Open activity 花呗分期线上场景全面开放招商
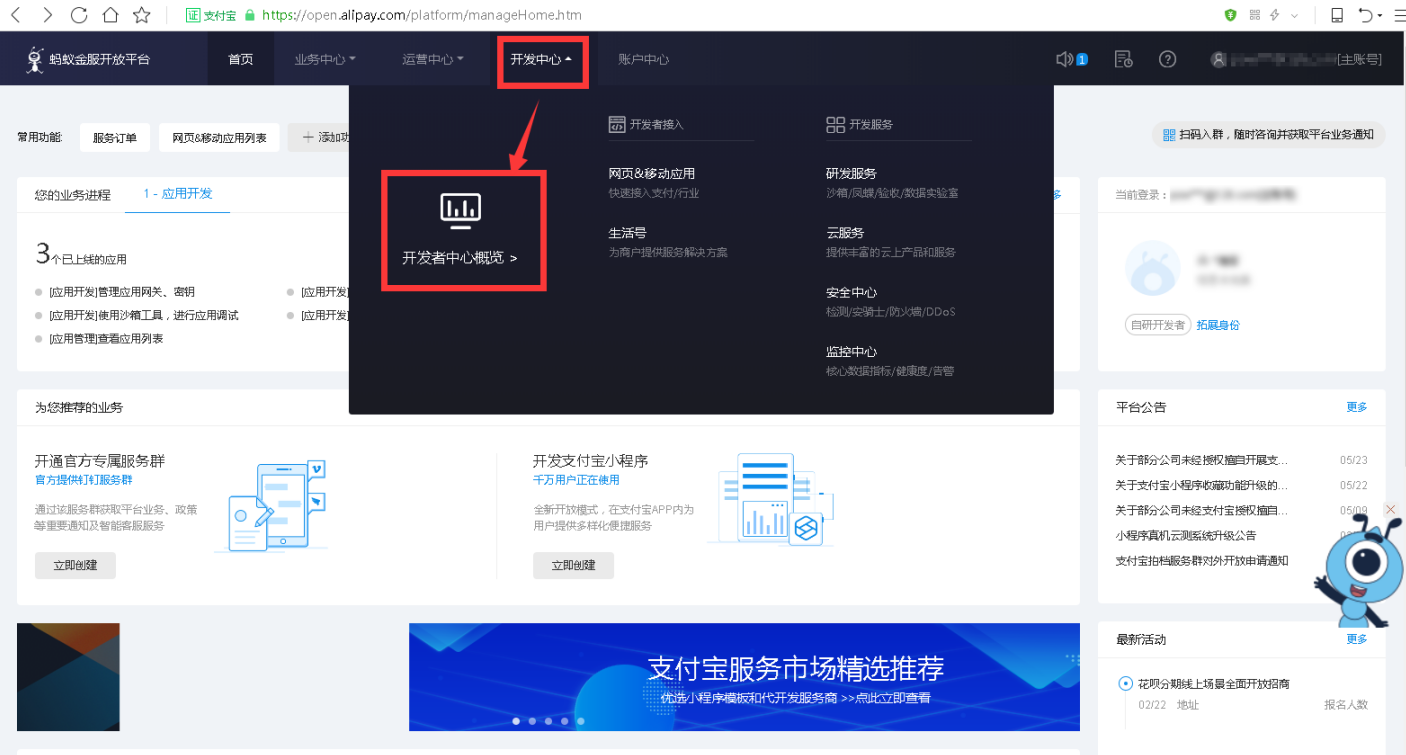 pos(1213,684)
